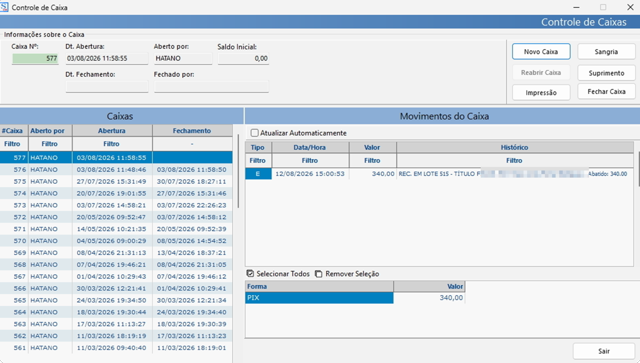
Task: Sort by #Caixa column header
Action: pos(13,131)
